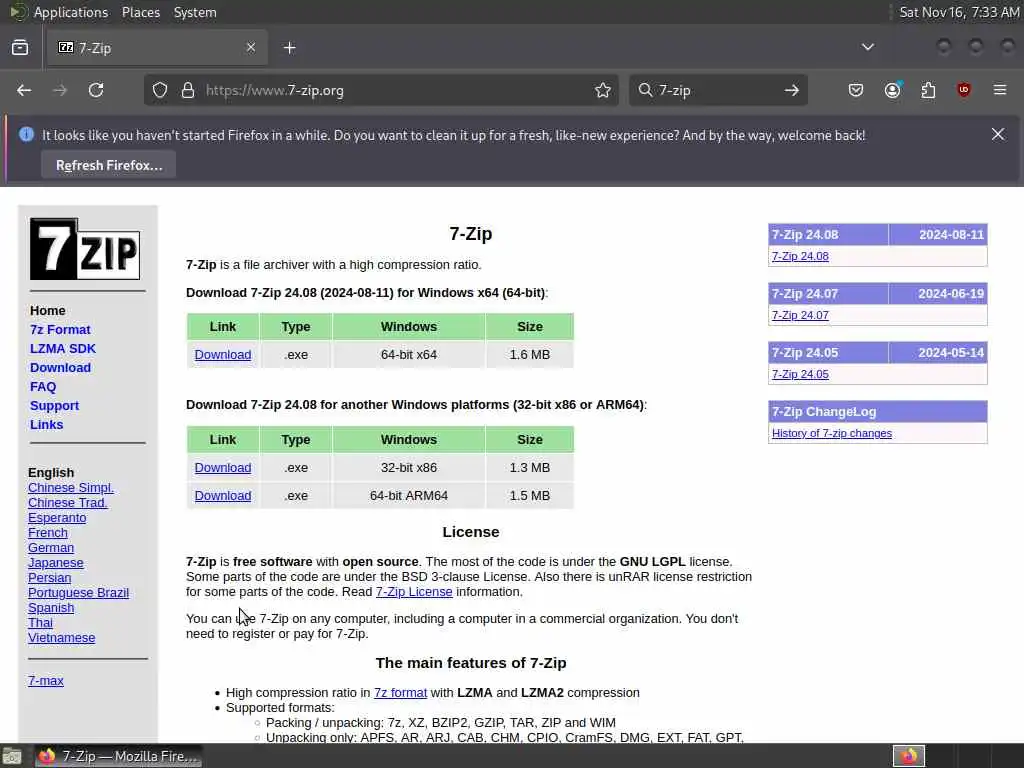
Task: Close the 7-Zip tab
Action: tap(251, 47)
